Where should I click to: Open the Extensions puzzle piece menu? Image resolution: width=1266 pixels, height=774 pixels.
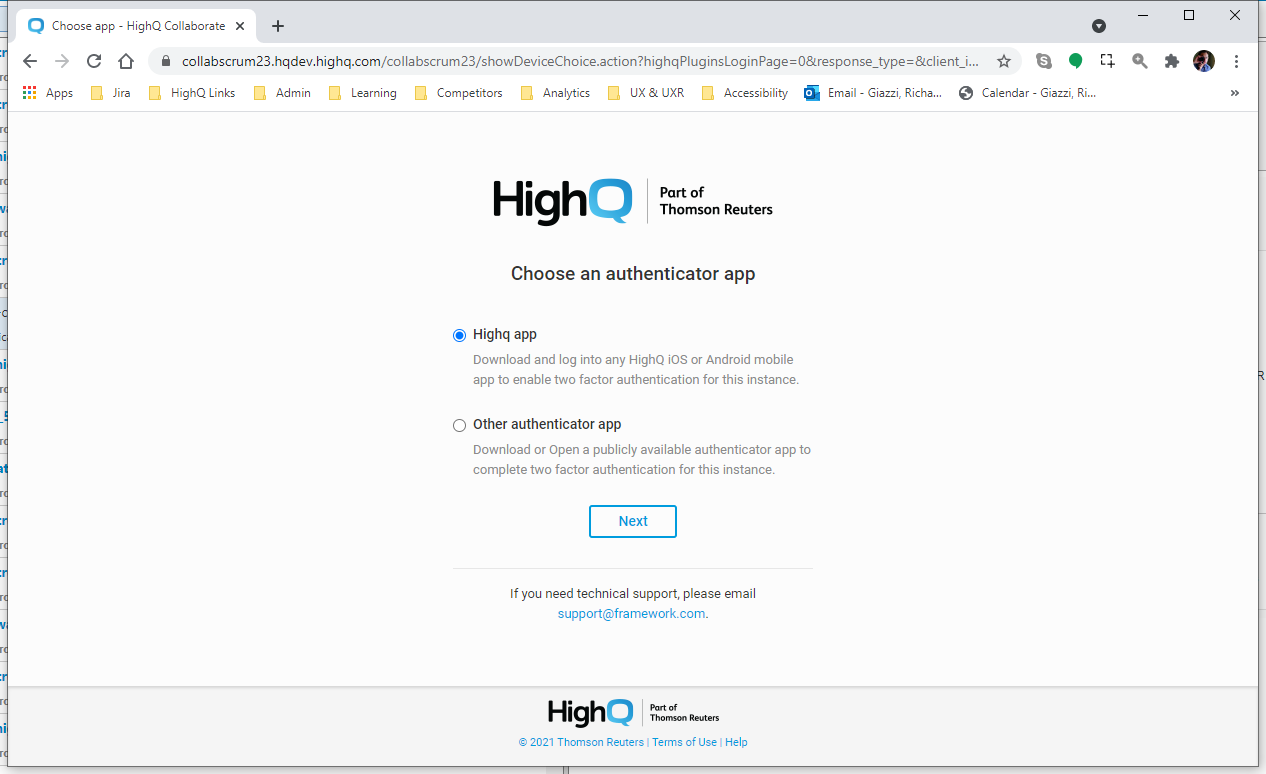1172,61
